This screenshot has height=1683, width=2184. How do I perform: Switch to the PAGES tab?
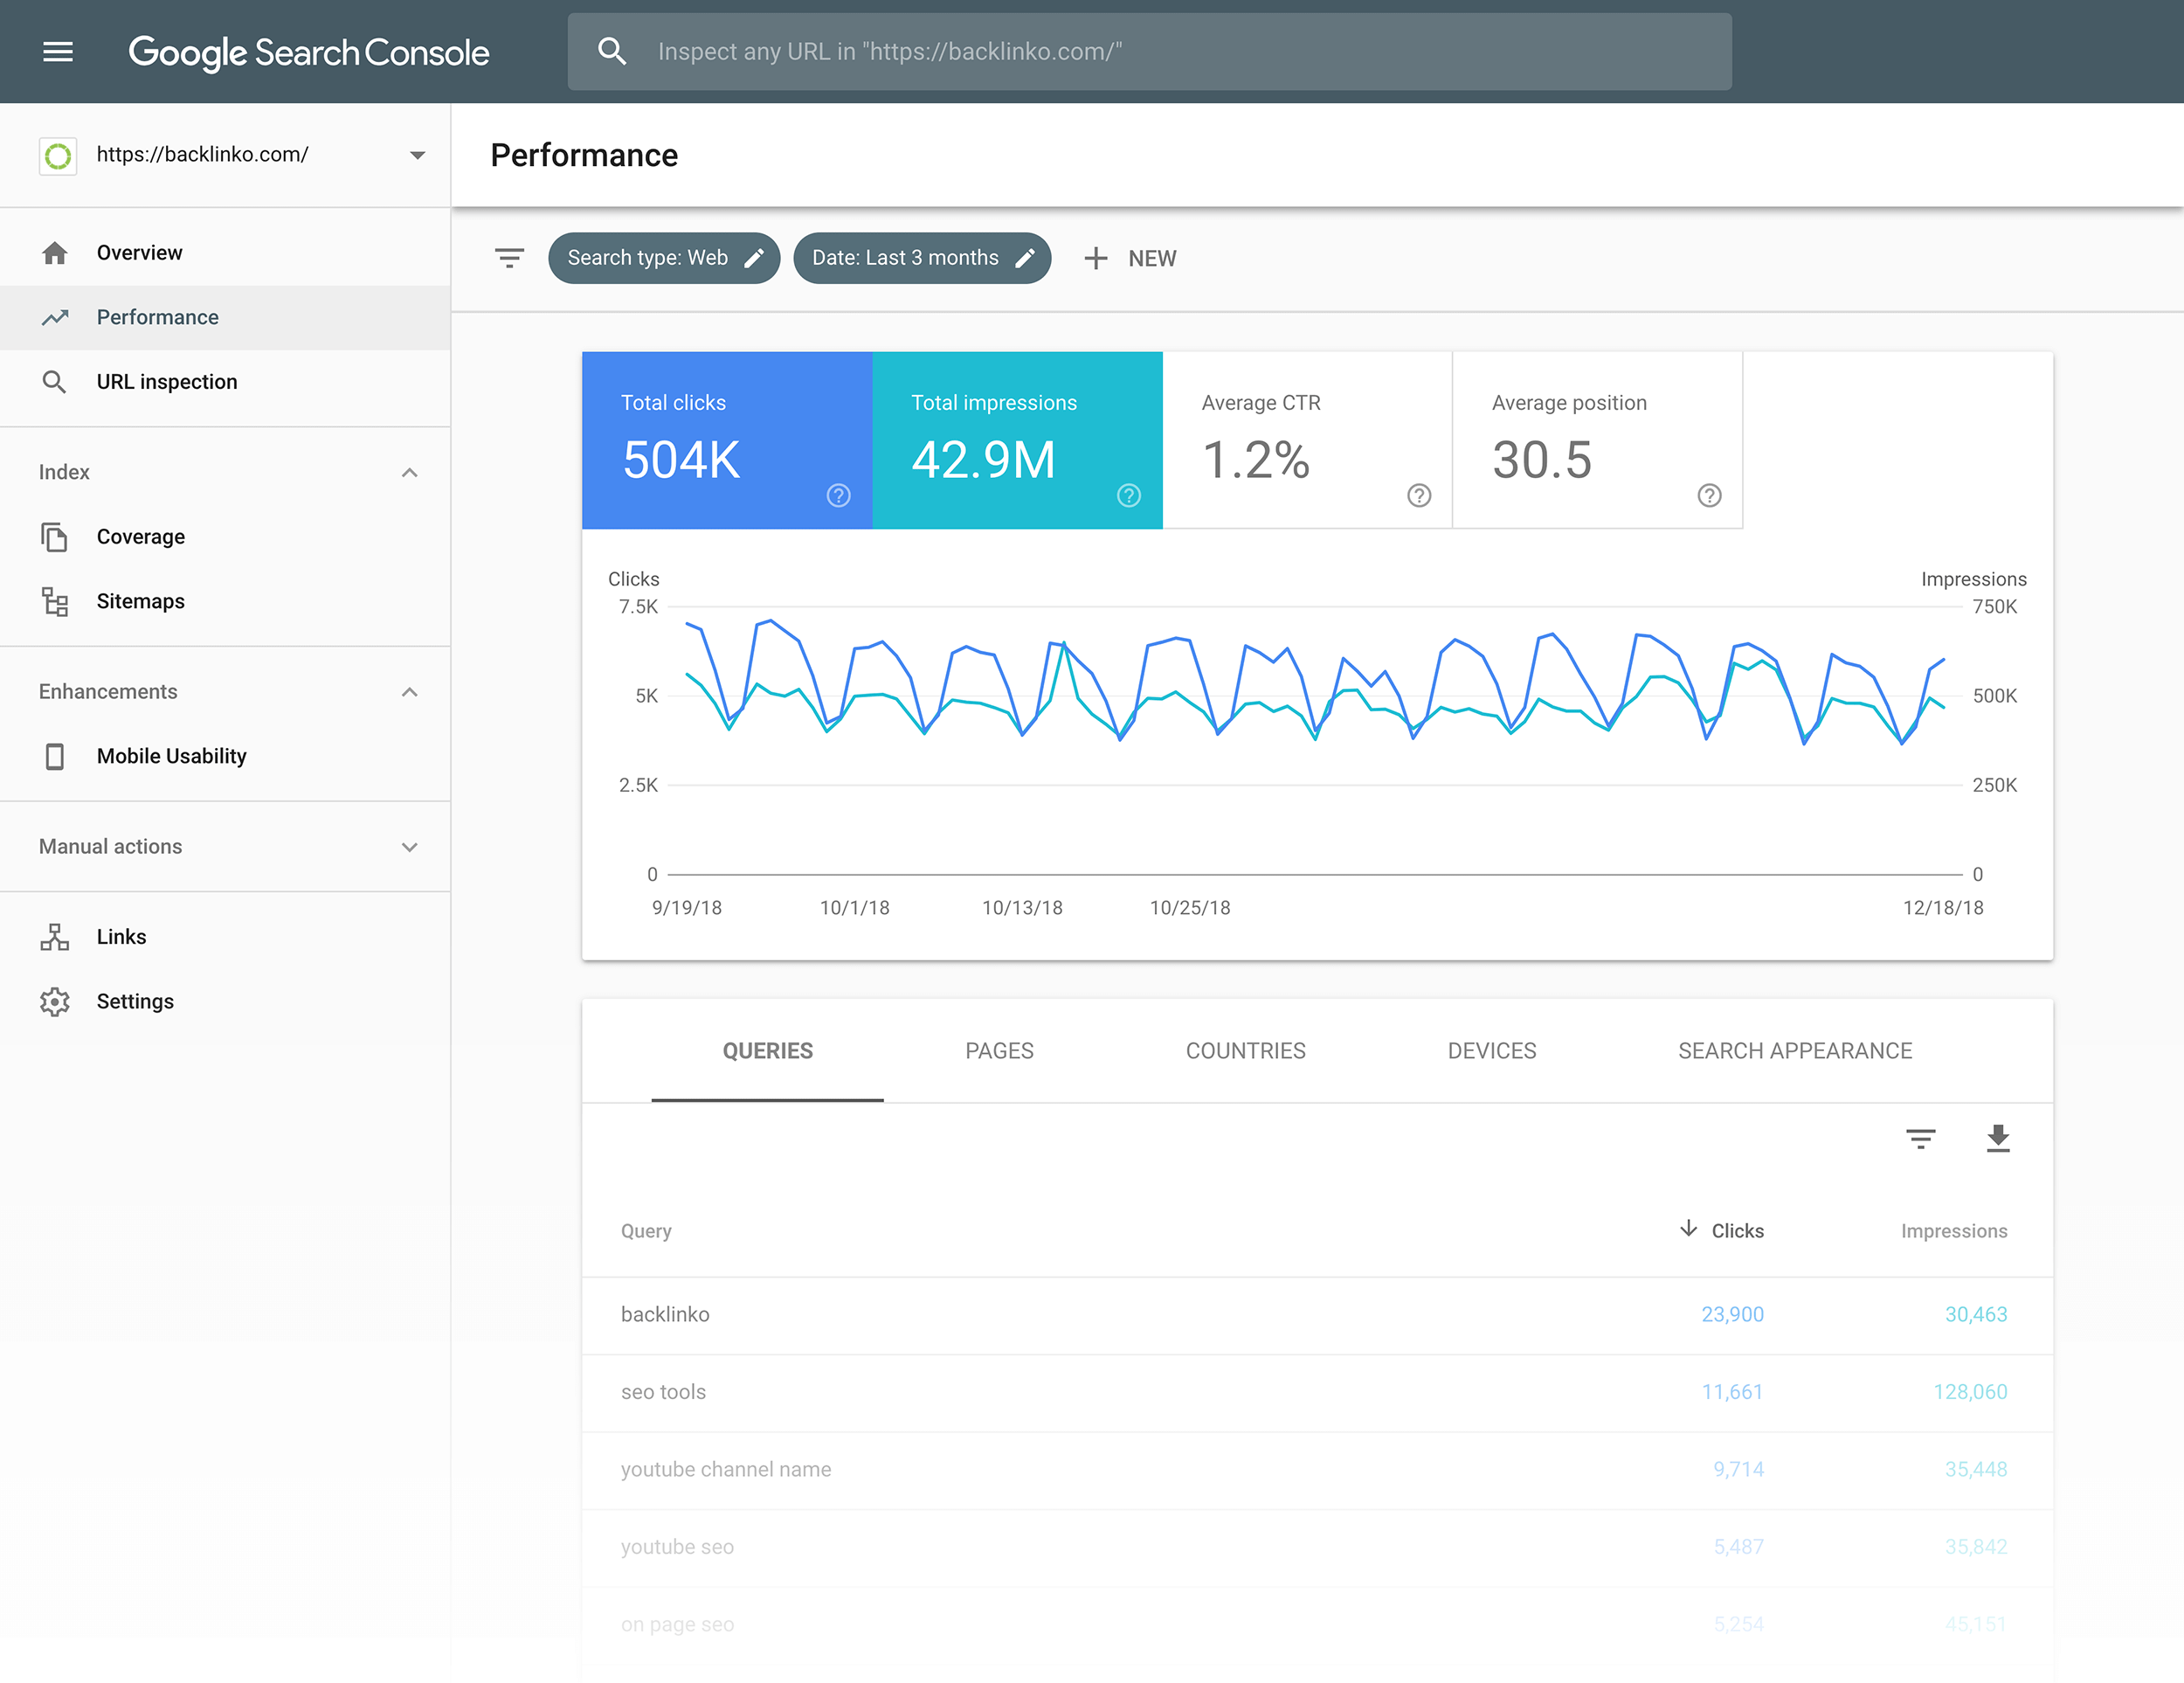(1000, 1051)
